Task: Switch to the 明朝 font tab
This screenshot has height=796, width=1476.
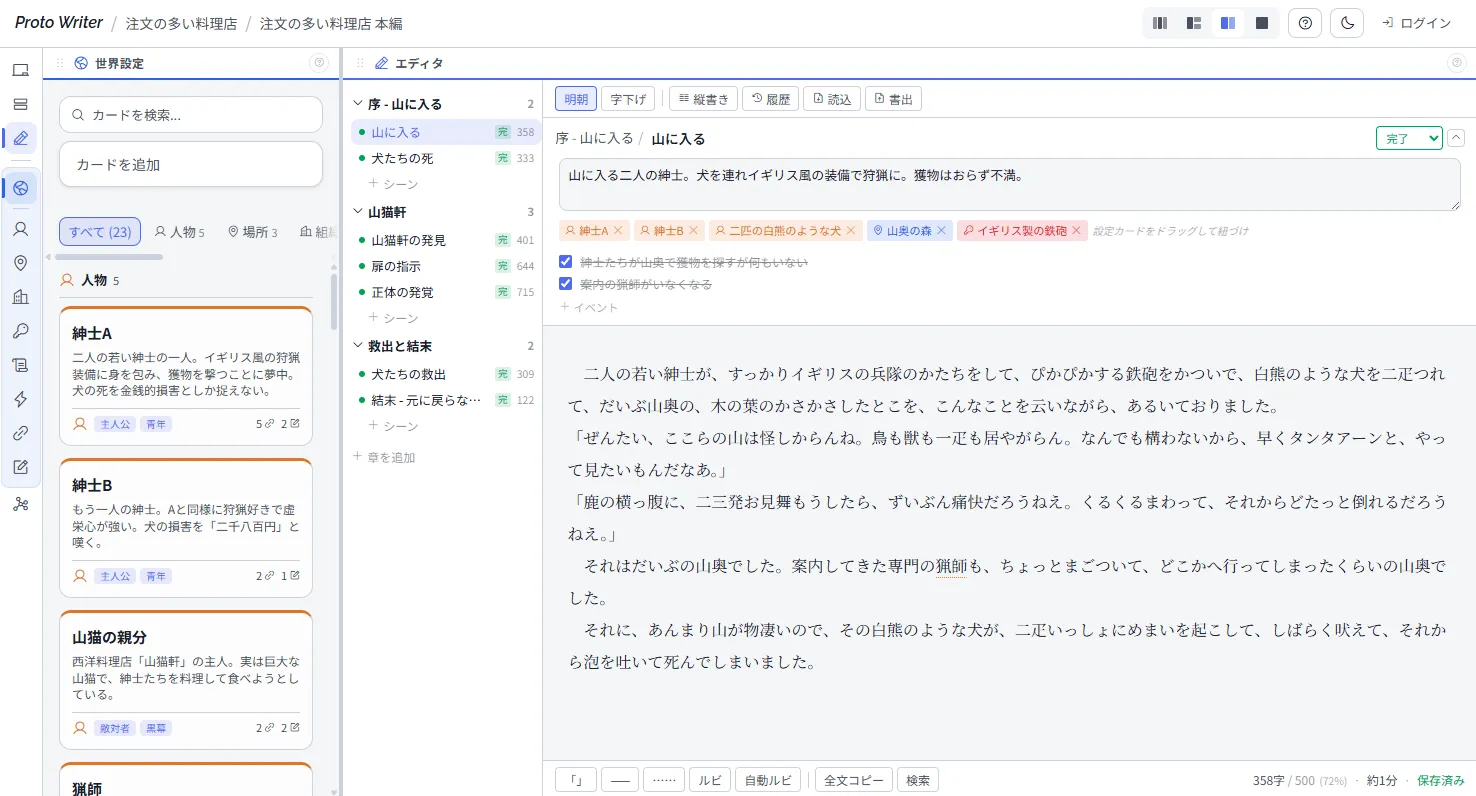Action: [576, 98]
